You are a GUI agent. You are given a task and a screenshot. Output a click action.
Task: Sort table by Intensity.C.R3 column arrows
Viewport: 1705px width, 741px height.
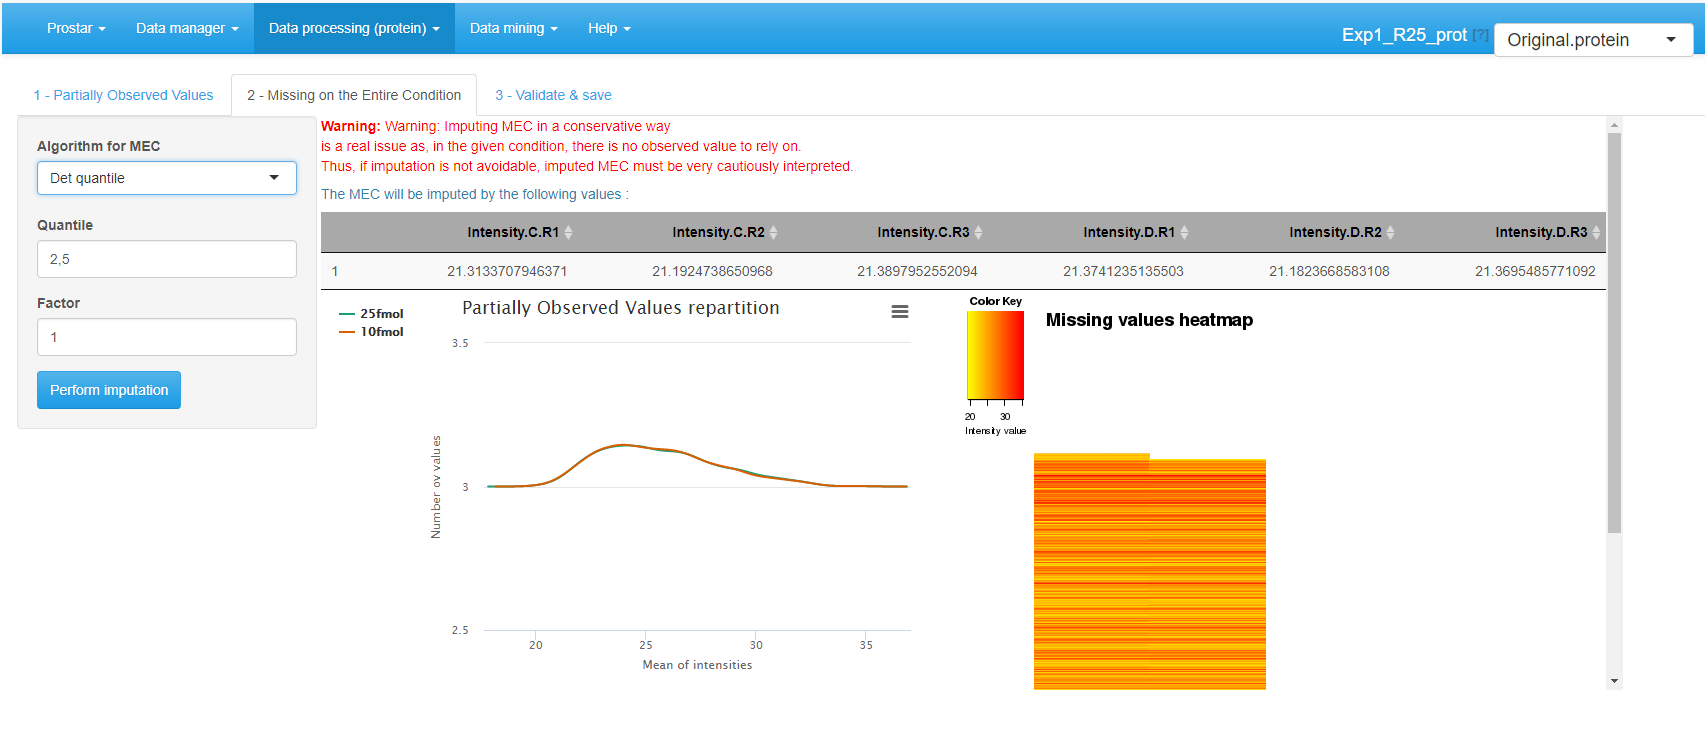coord(978,232)
